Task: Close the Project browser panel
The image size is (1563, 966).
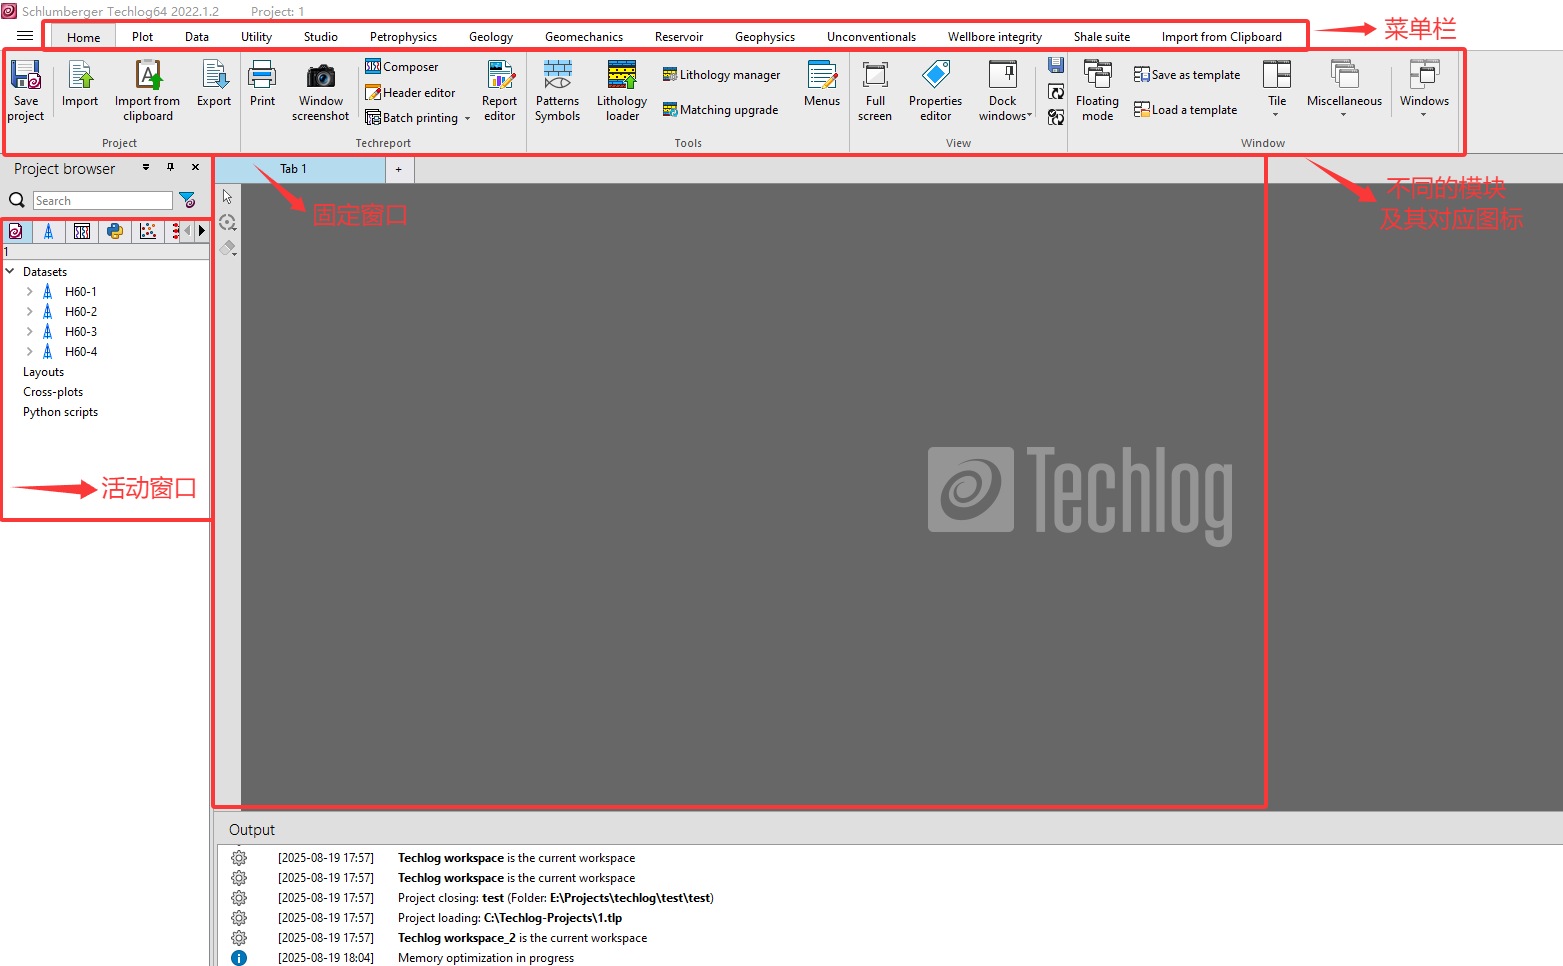Action: [x=195, y=167]
